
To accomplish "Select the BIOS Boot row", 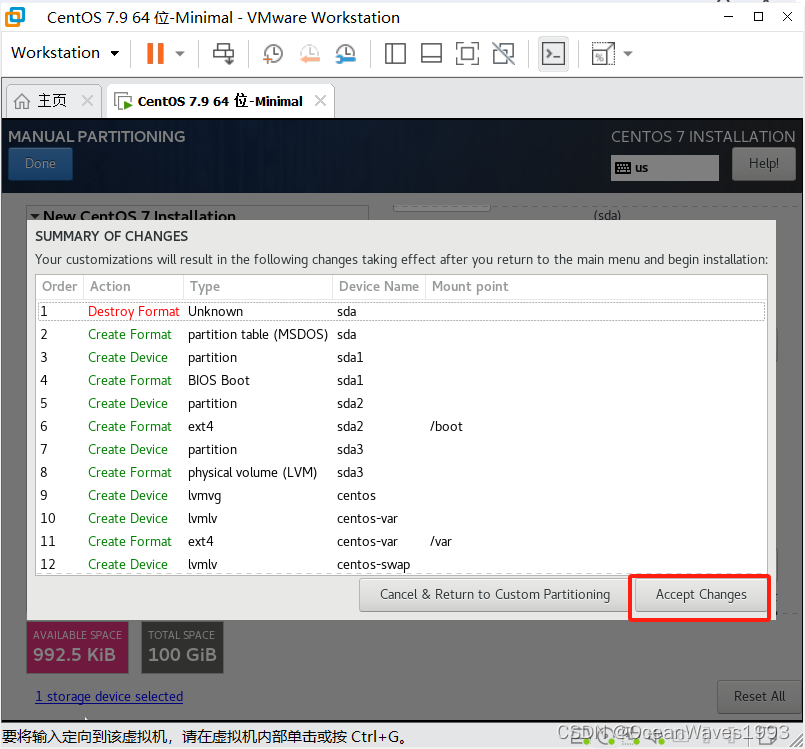I will (x=401, y=380).
